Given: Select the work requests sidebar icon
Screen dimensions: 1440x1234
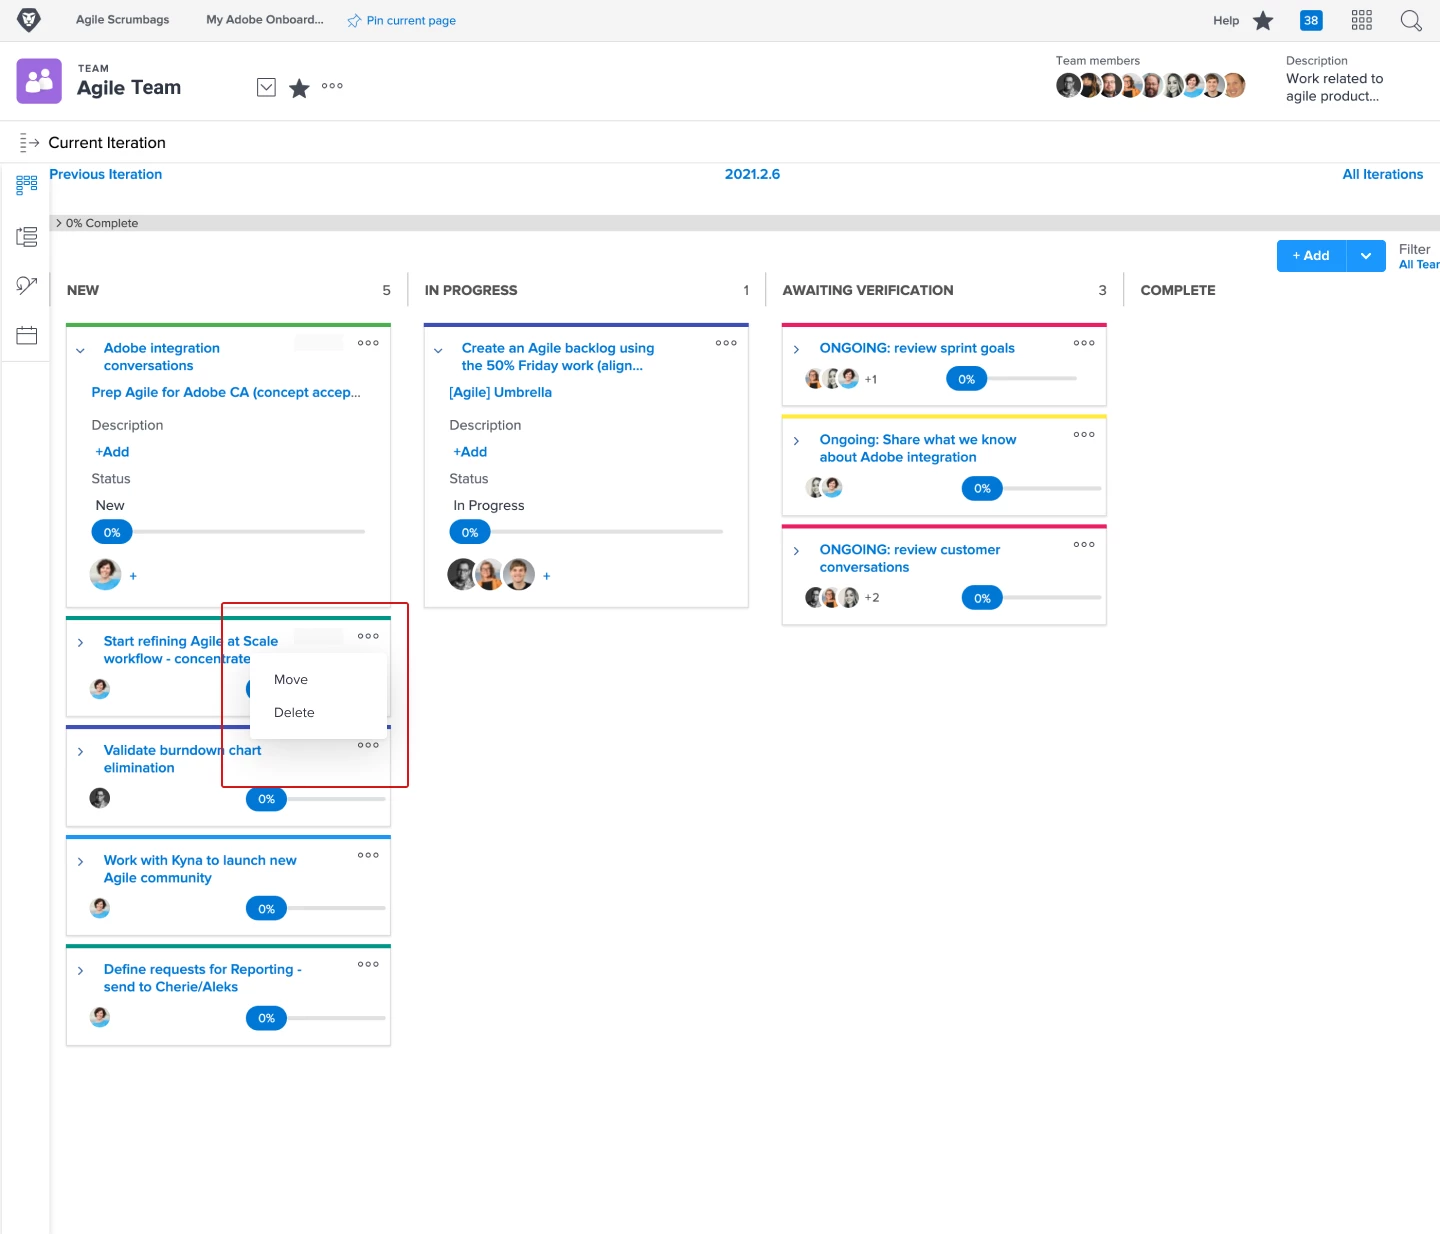Looking at the screenshot, I should [27, 286].
